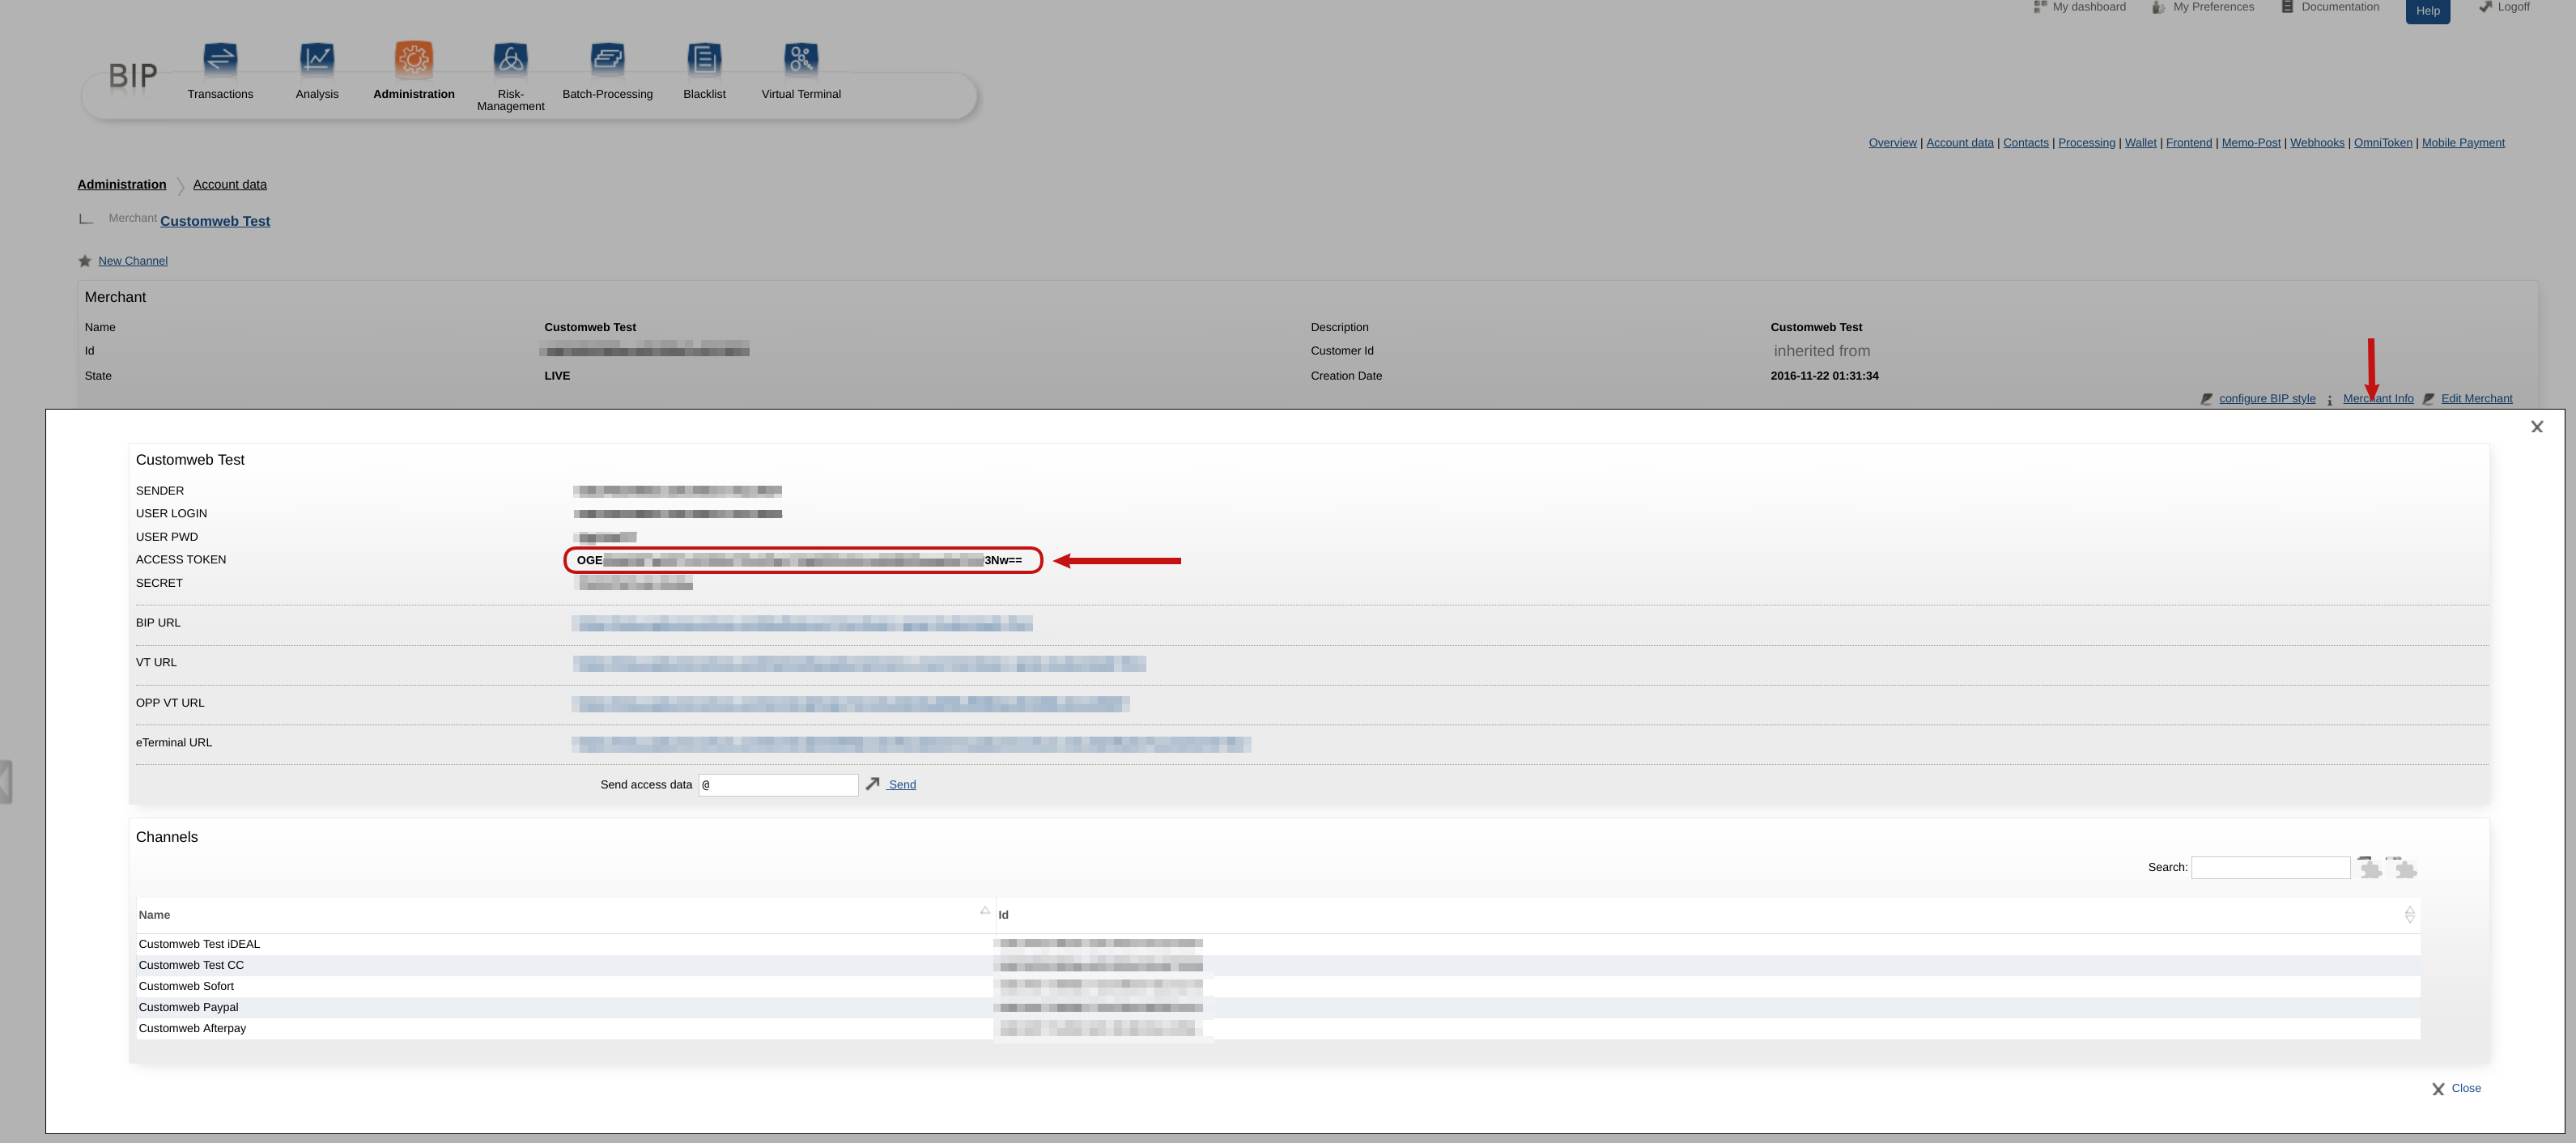This screenshot has width=2576, height=1143.
Task: Click the Help button in top bar
Action: [2427, 11]
